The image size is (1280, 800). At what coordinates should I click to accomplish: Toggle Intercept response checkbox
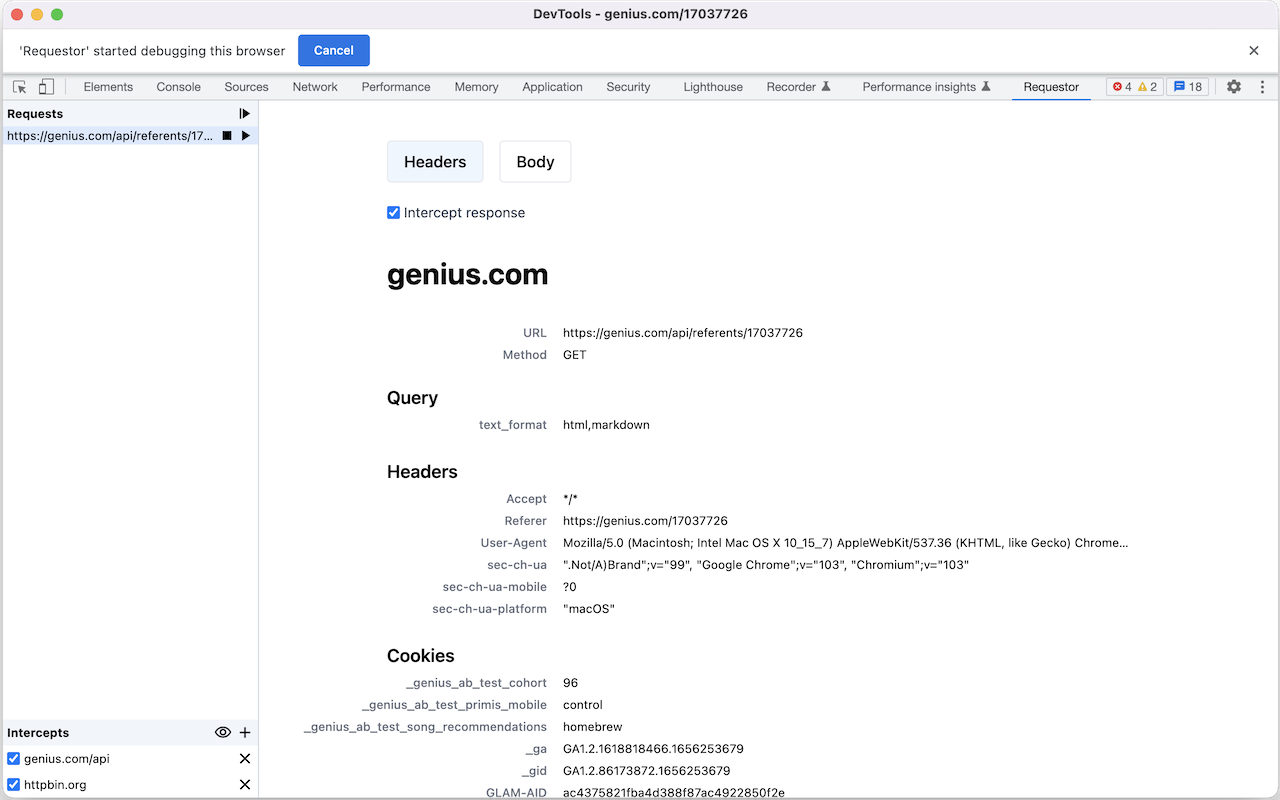click(394, 213)
